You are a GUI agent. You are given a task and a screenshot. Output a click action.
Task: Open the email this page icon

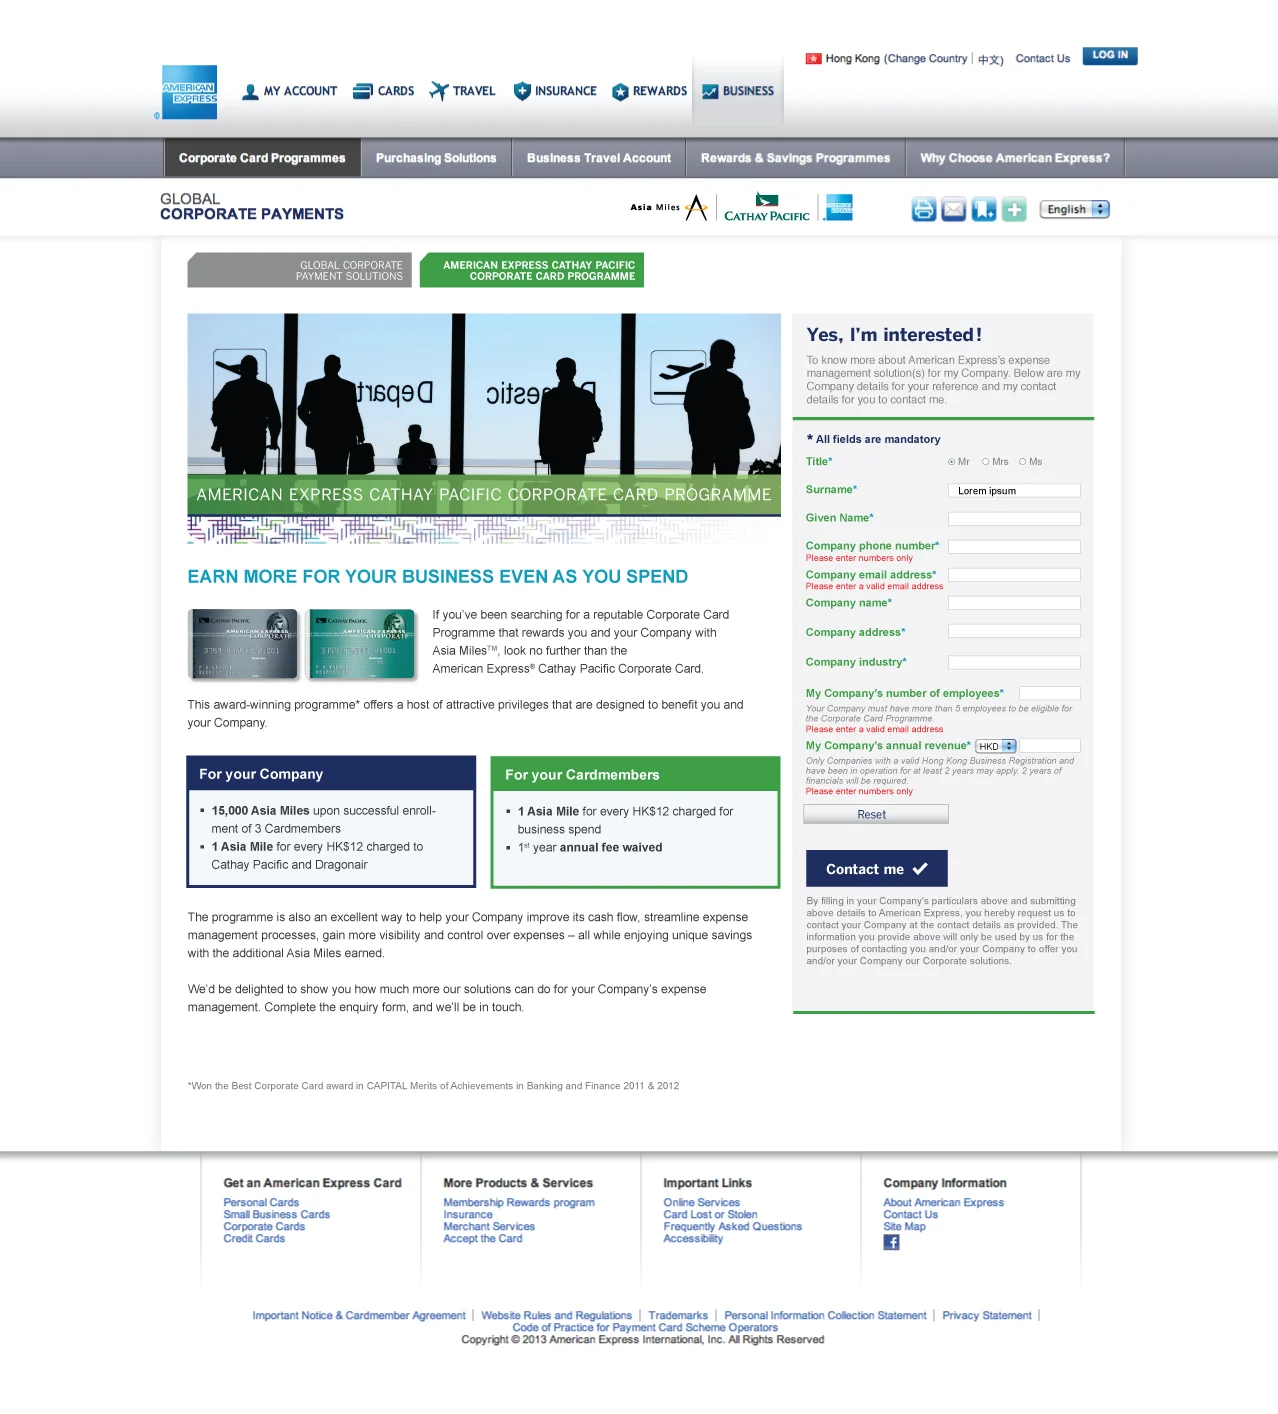[953, 209]
